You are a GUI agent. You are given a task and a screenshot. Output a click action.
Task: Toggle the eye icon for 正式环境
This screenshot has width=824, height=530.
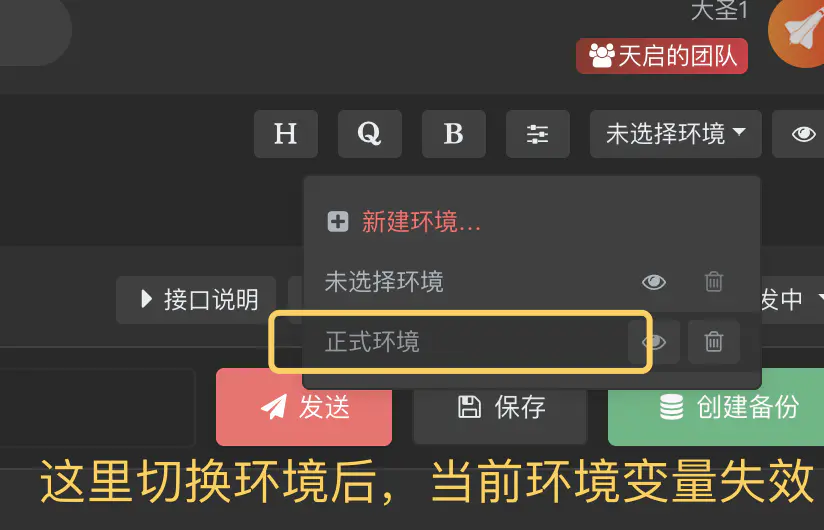(x=654, y=342)
